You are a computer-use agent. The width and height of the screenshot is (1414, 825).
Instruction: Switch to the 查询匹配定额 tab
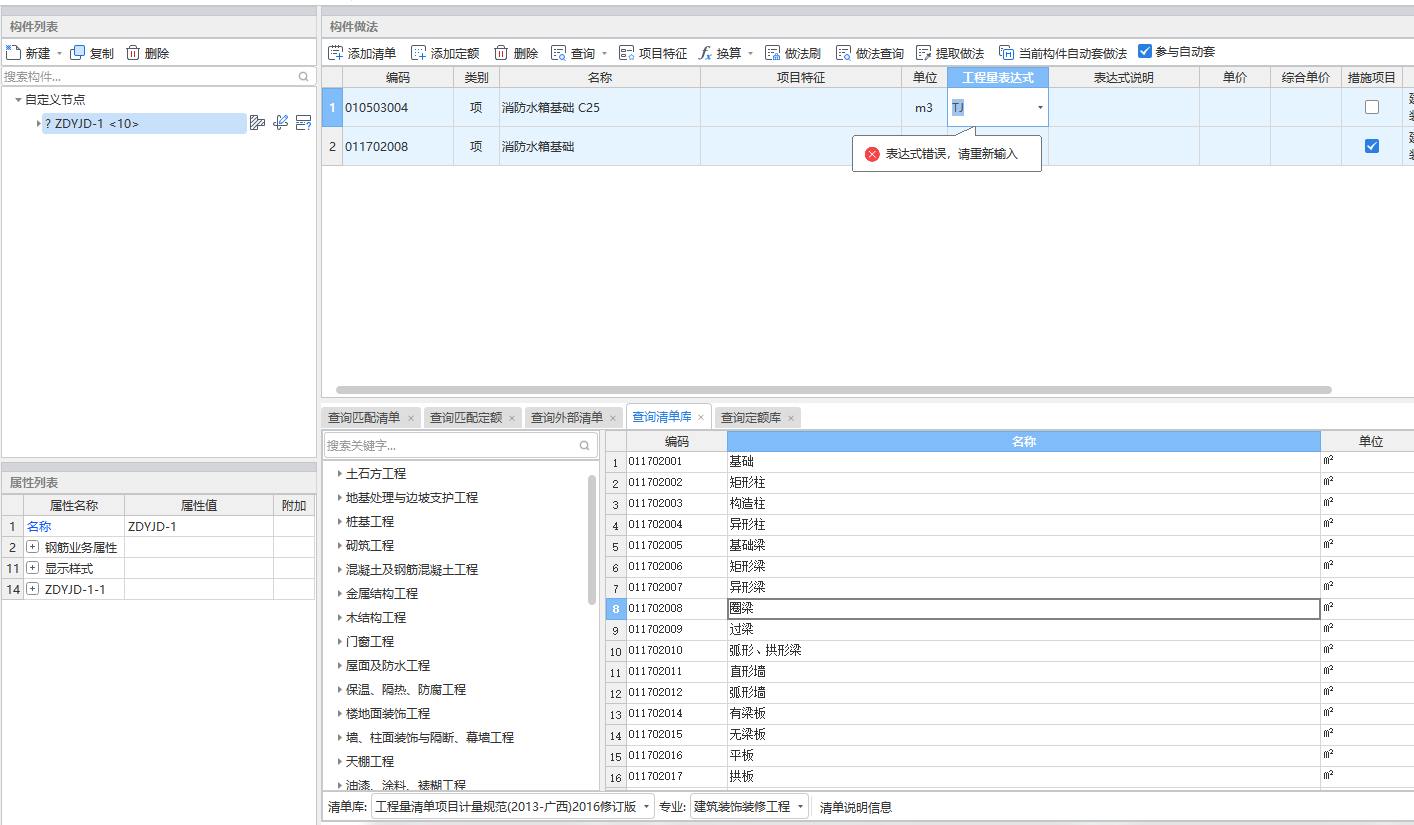465,418
